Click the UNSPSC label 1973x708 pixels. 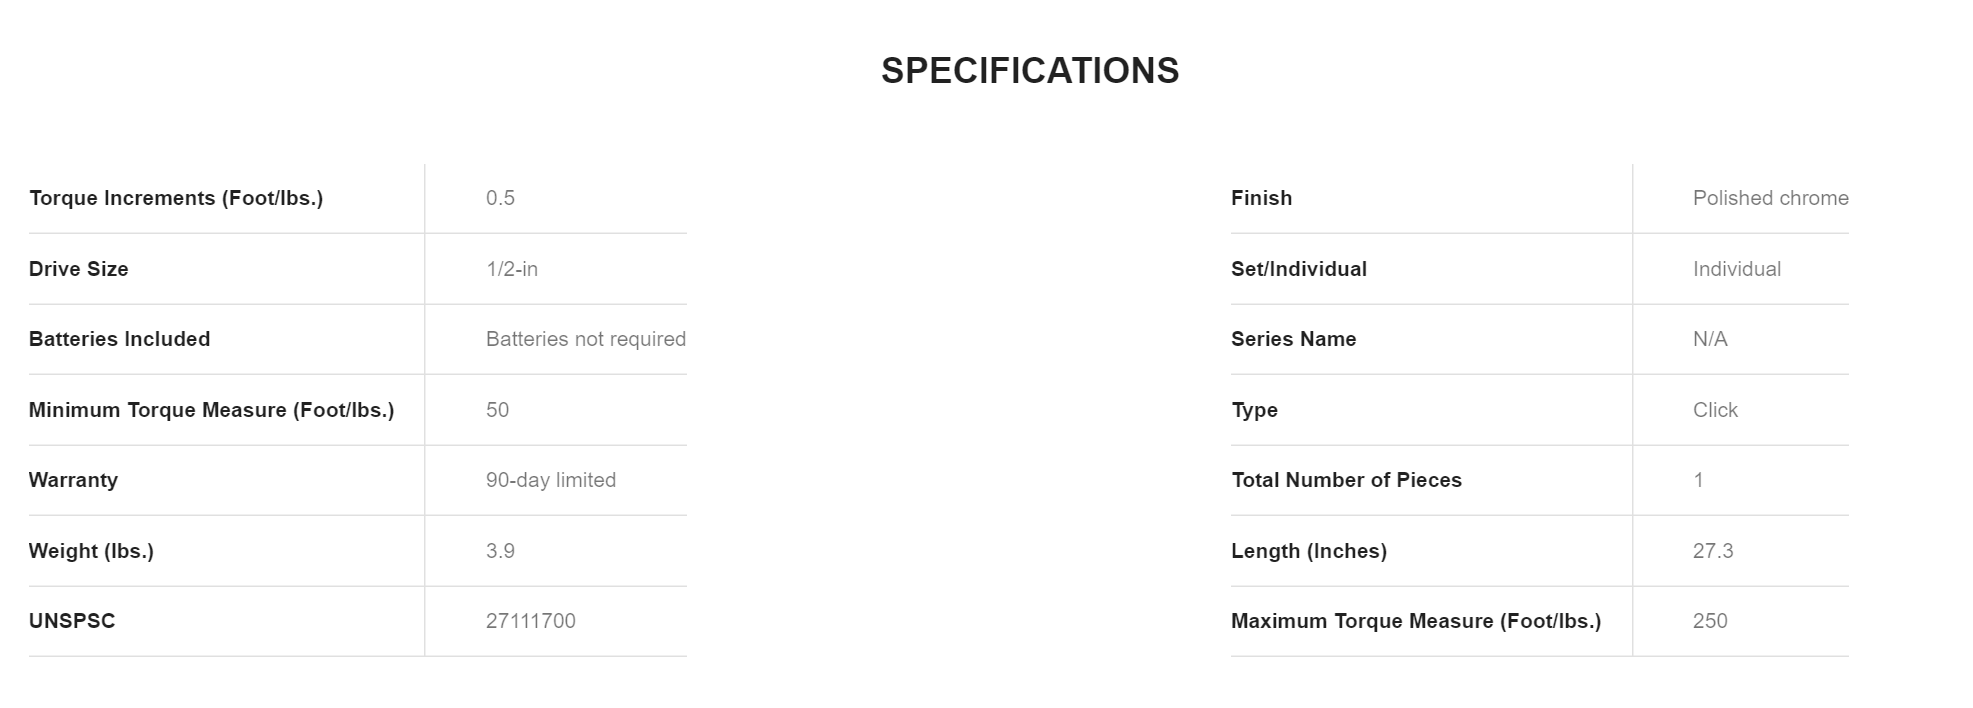(x=72, y=621)
